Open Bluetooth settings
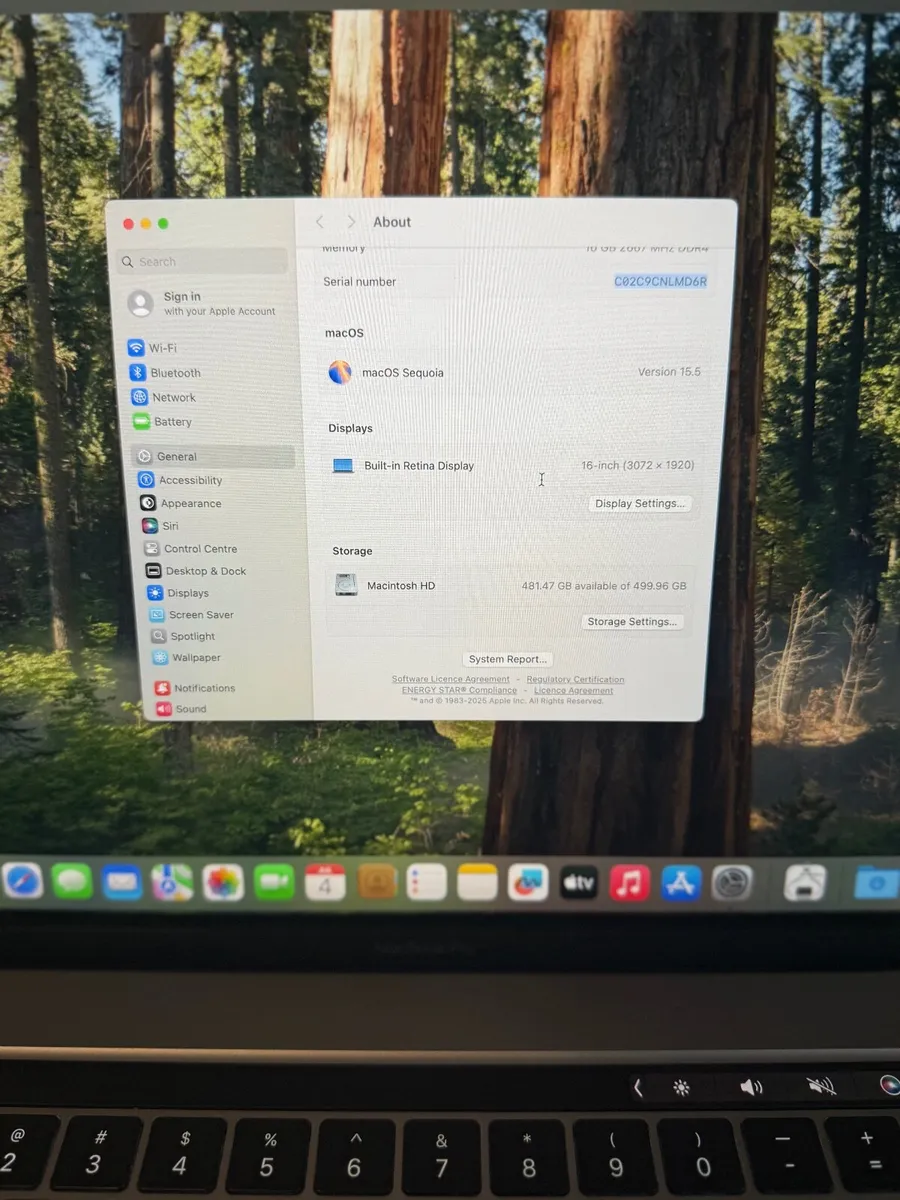Screen dimensions: 900x1200 [x=176, y=372]
